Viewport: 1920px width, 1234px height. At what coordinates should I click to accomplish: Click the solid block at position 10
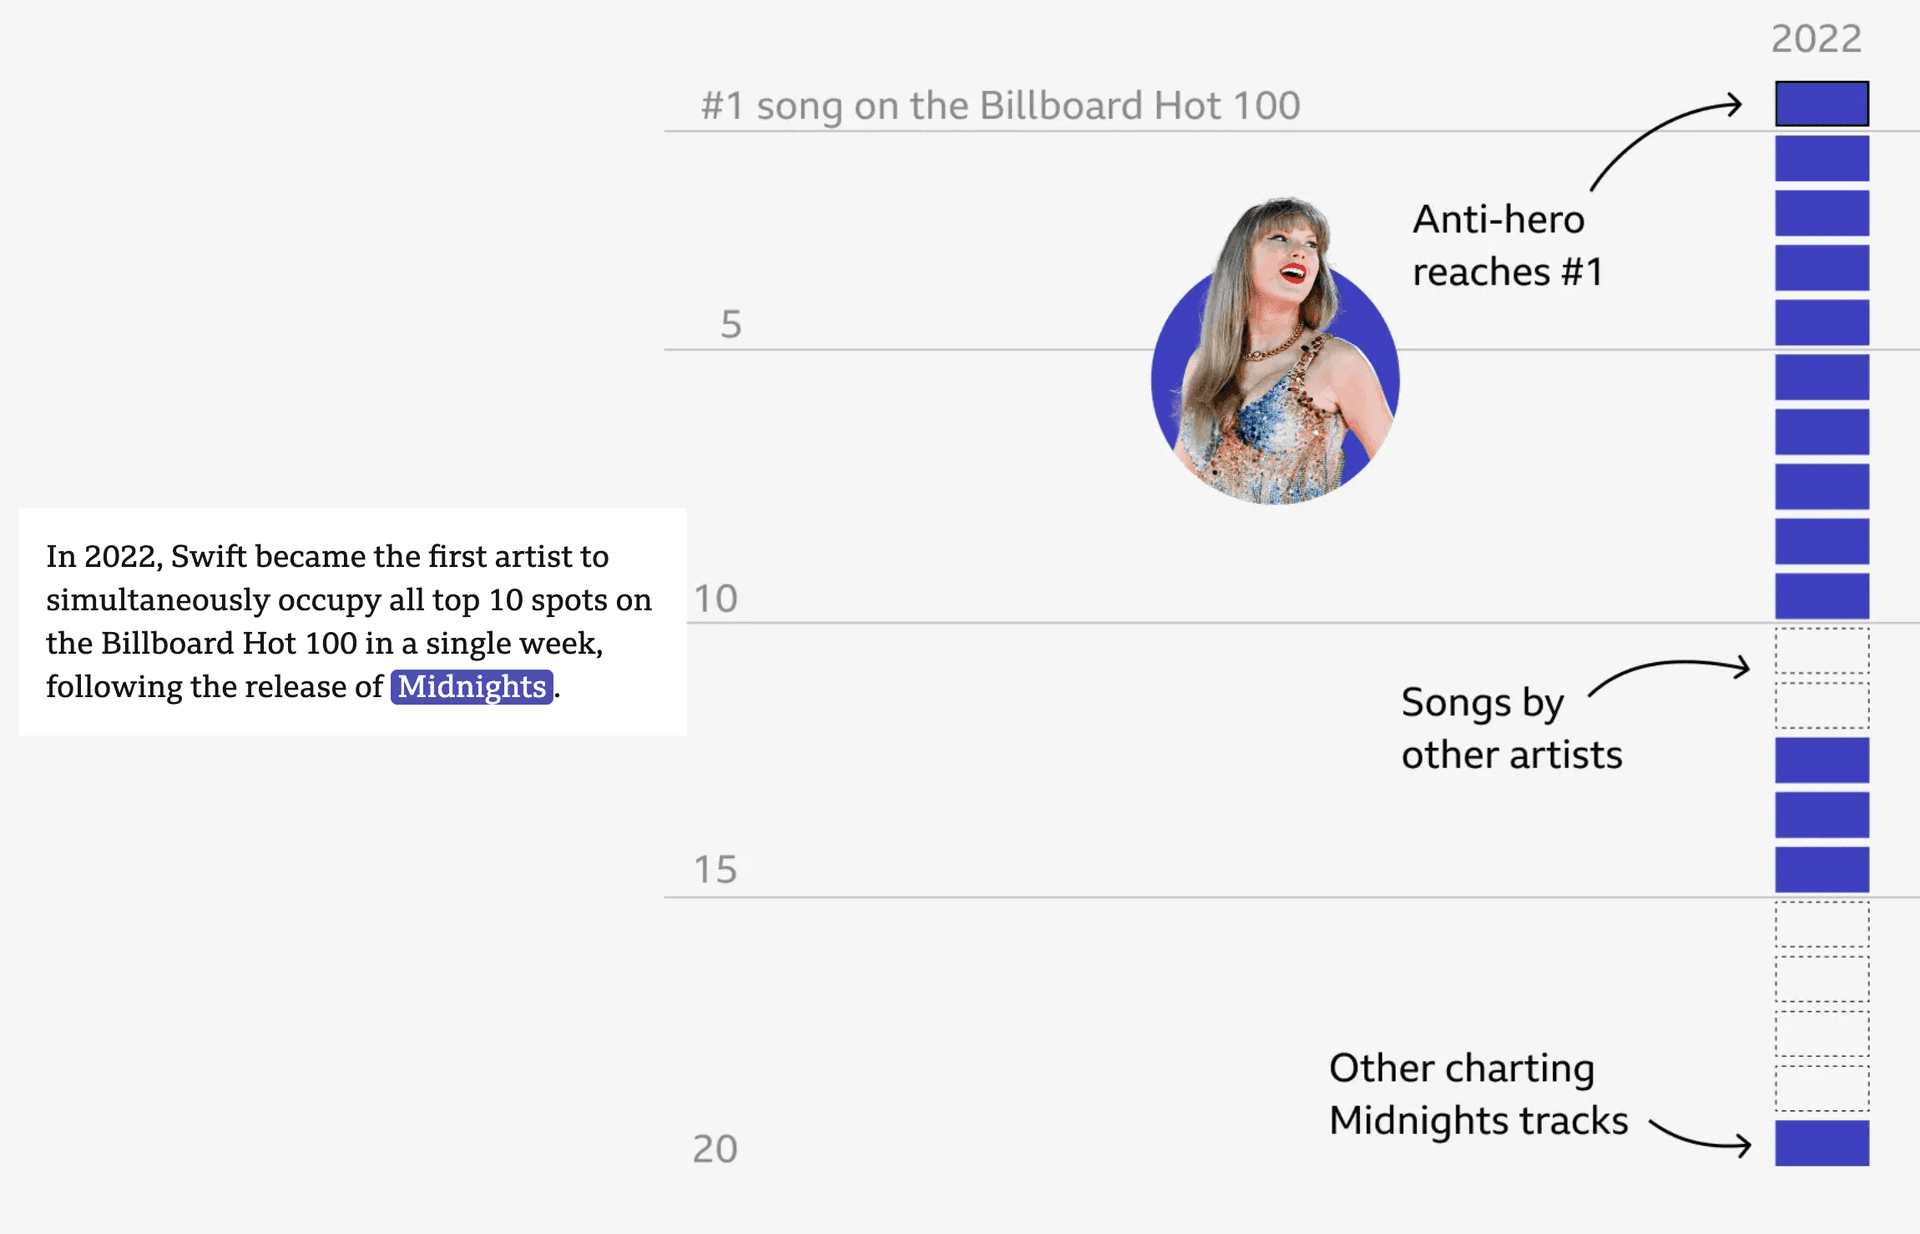[1821, 596]
